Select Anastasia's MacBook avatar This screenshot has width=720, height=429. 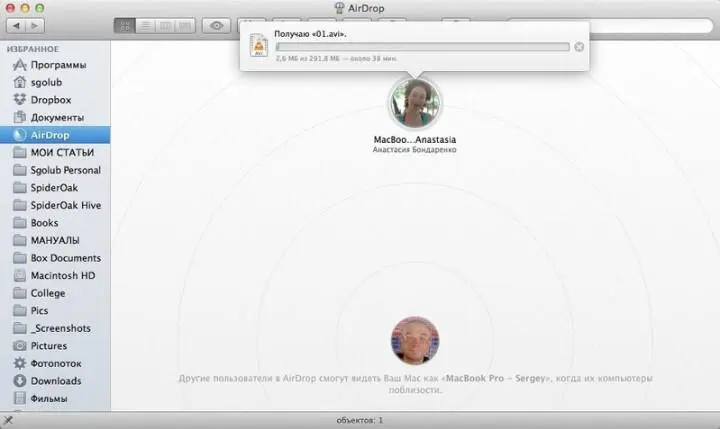415,104
